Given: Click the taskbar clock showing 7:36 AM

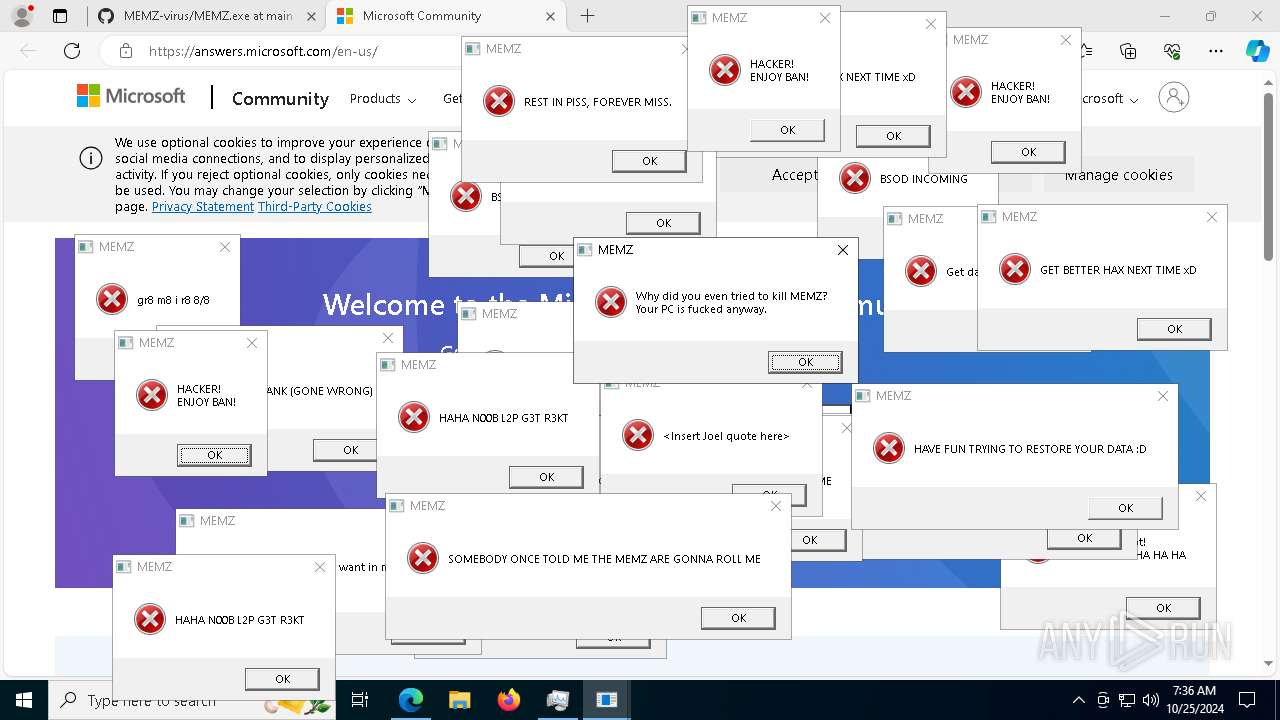Looking at the screenshot, I should [1193, 700].
